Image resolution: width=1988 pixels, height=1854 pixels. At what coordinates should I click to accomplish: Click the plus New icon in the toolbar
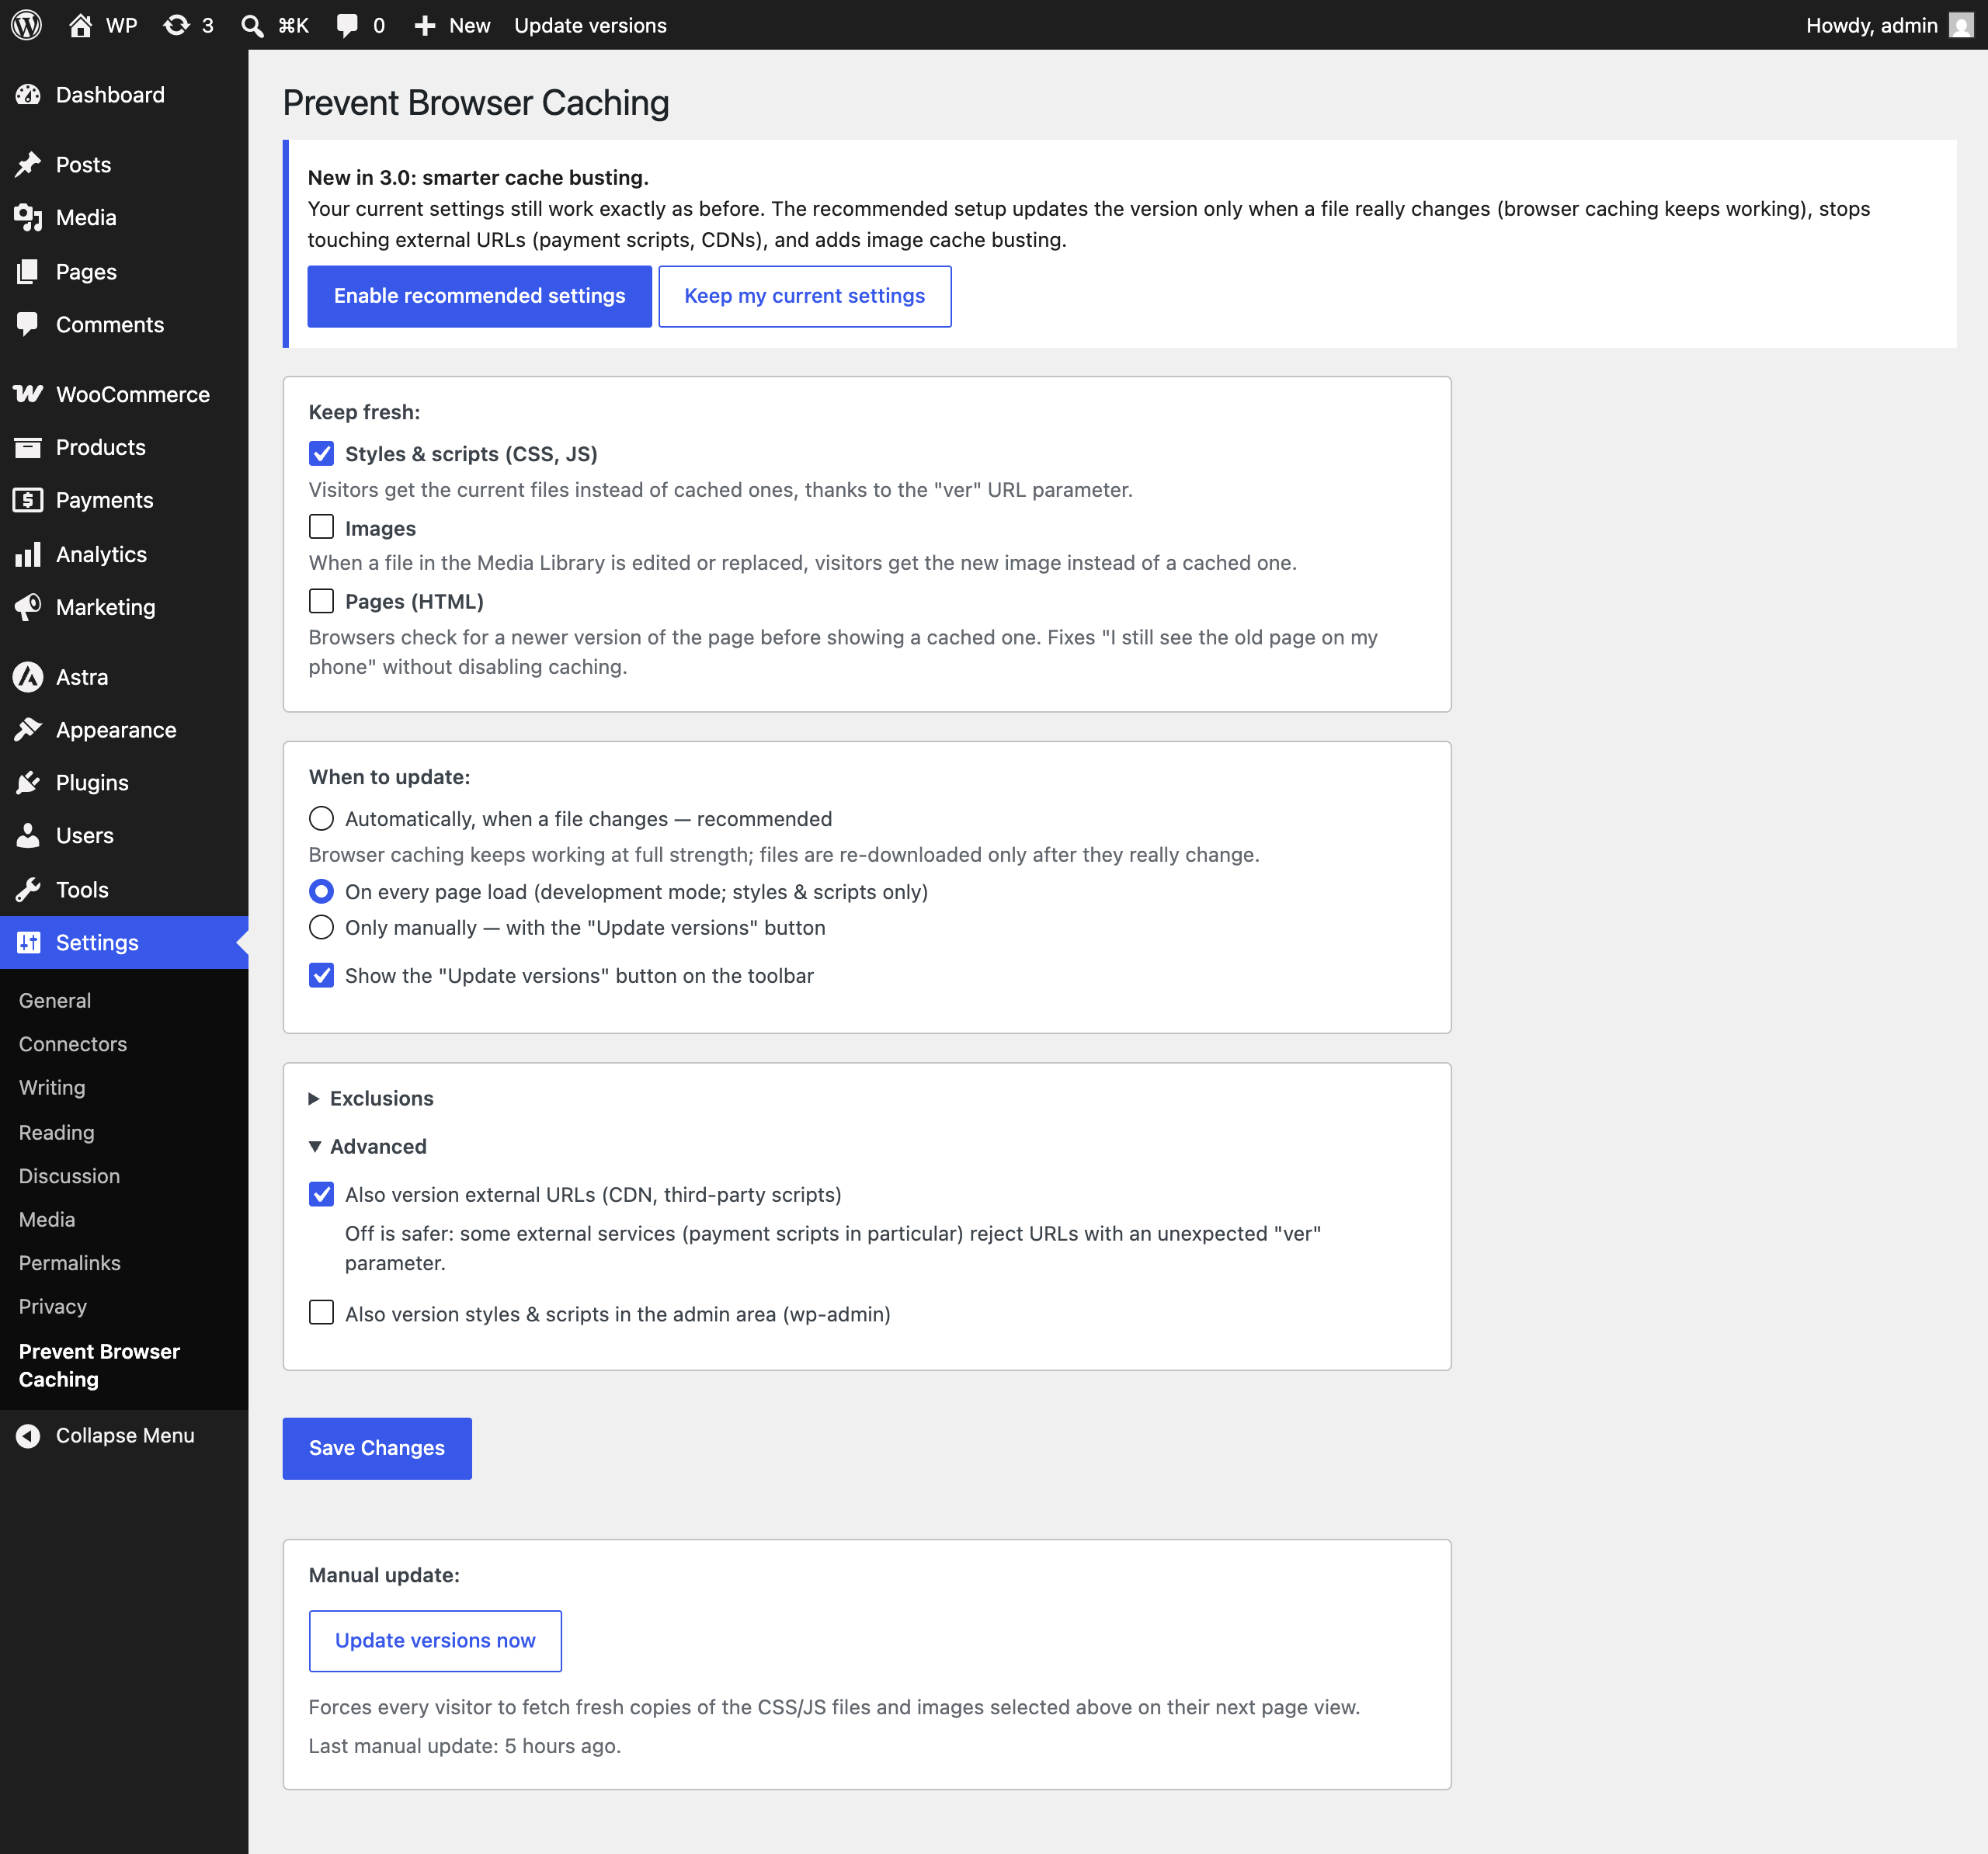tap(424, 25)
